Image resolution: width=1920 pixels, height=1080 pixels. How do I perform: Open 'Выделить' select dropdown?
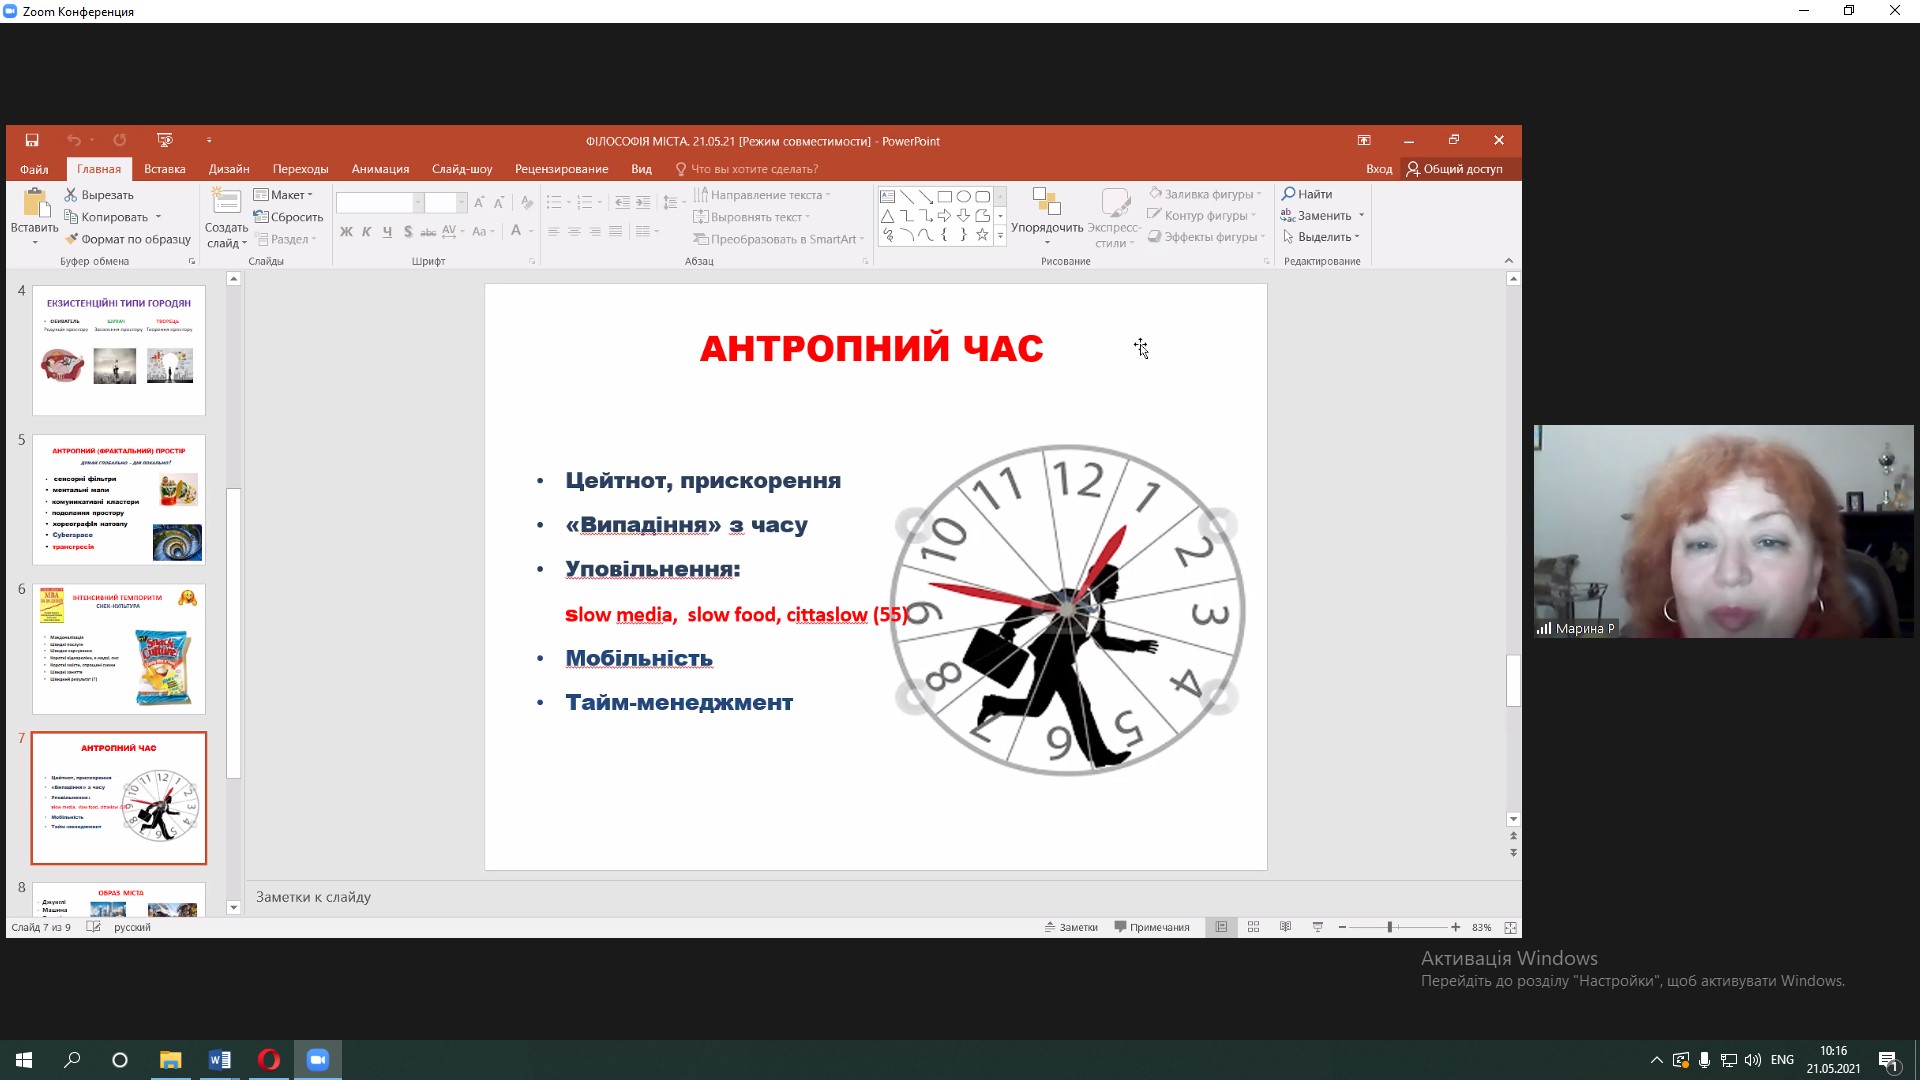tap(1322, 237)
